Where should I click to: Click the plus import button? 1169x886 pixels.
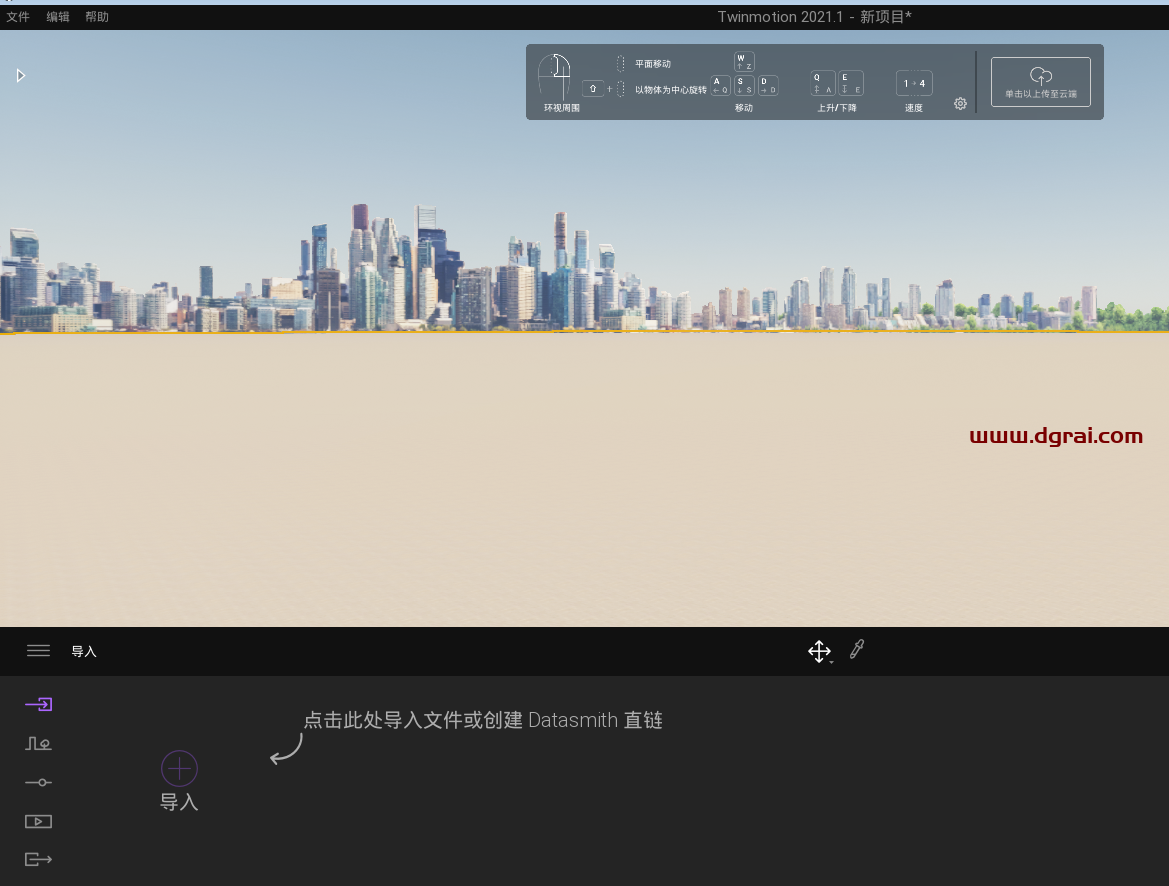(180, 768)
